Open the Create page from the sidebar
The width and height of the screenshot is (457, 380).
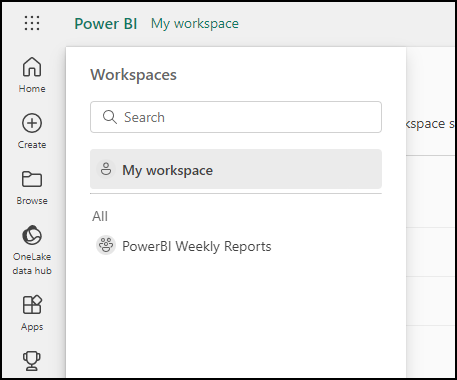pos(32,131)
